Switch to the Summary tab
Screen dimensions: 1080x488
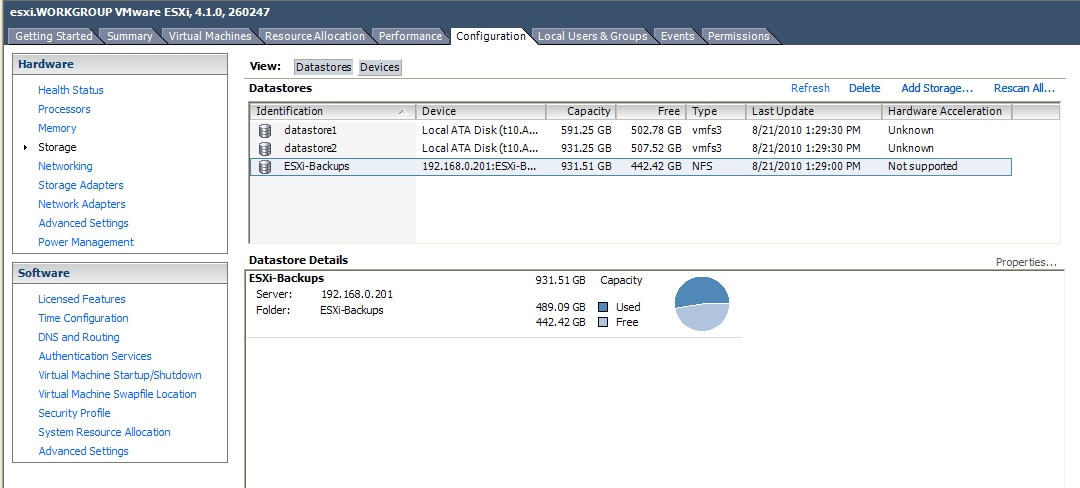point(129,36)
